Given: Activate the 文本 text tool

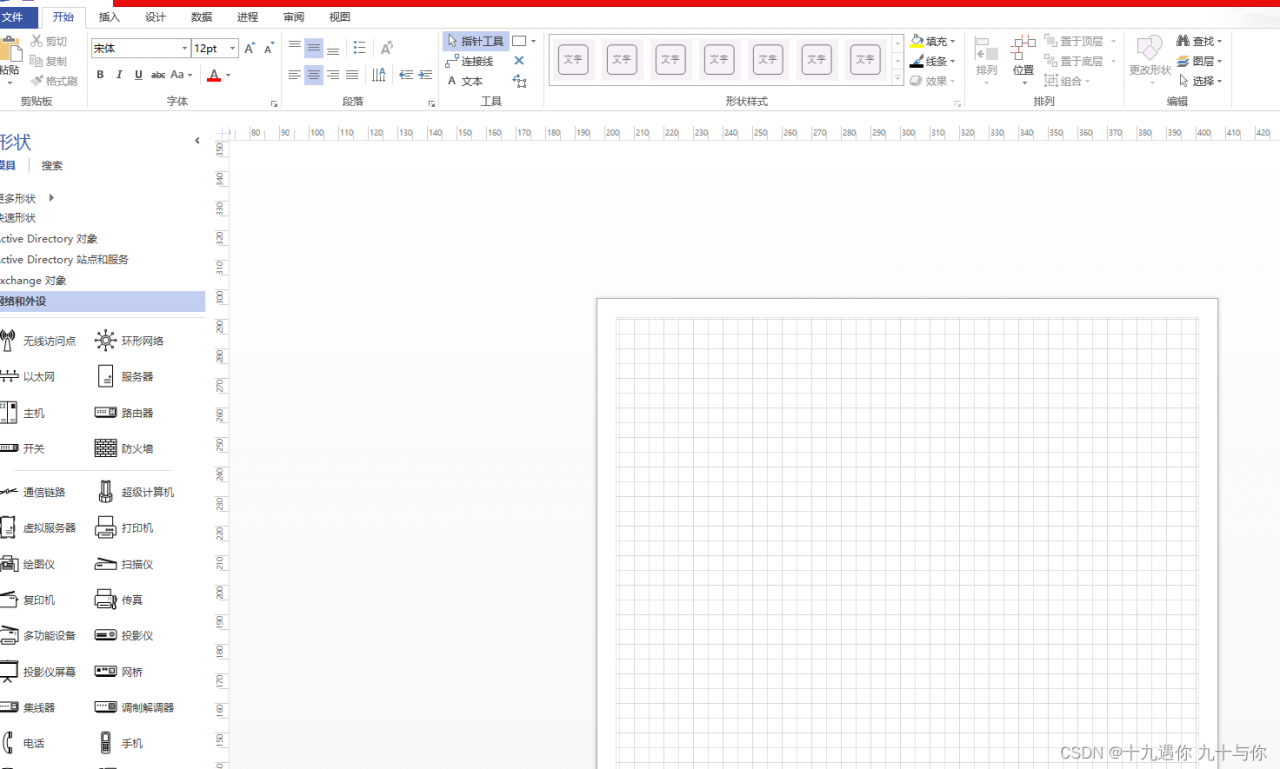Looking at the screenshot, I should click(464, 81).
